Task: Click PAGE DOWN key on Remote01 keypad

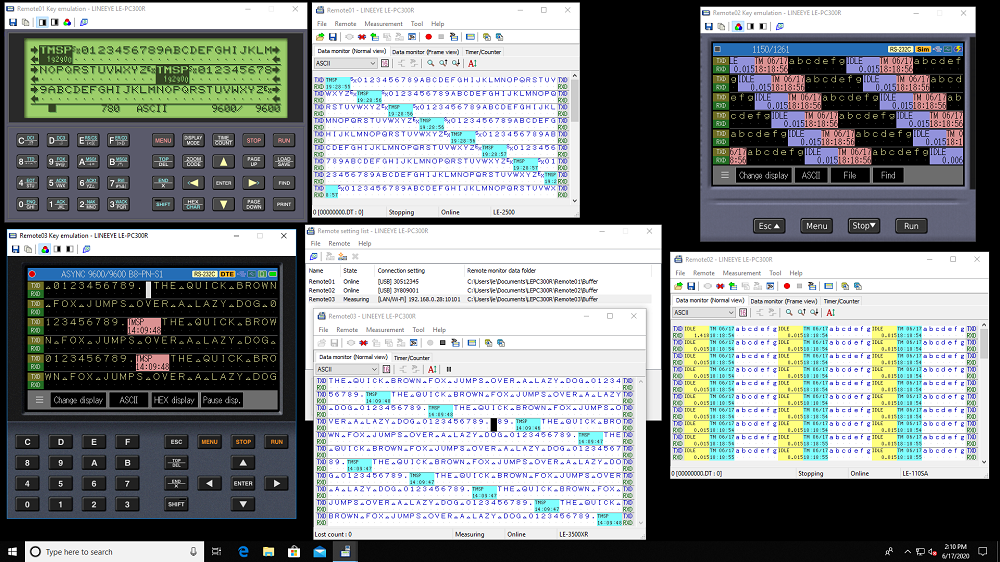Action: [254, 204]
